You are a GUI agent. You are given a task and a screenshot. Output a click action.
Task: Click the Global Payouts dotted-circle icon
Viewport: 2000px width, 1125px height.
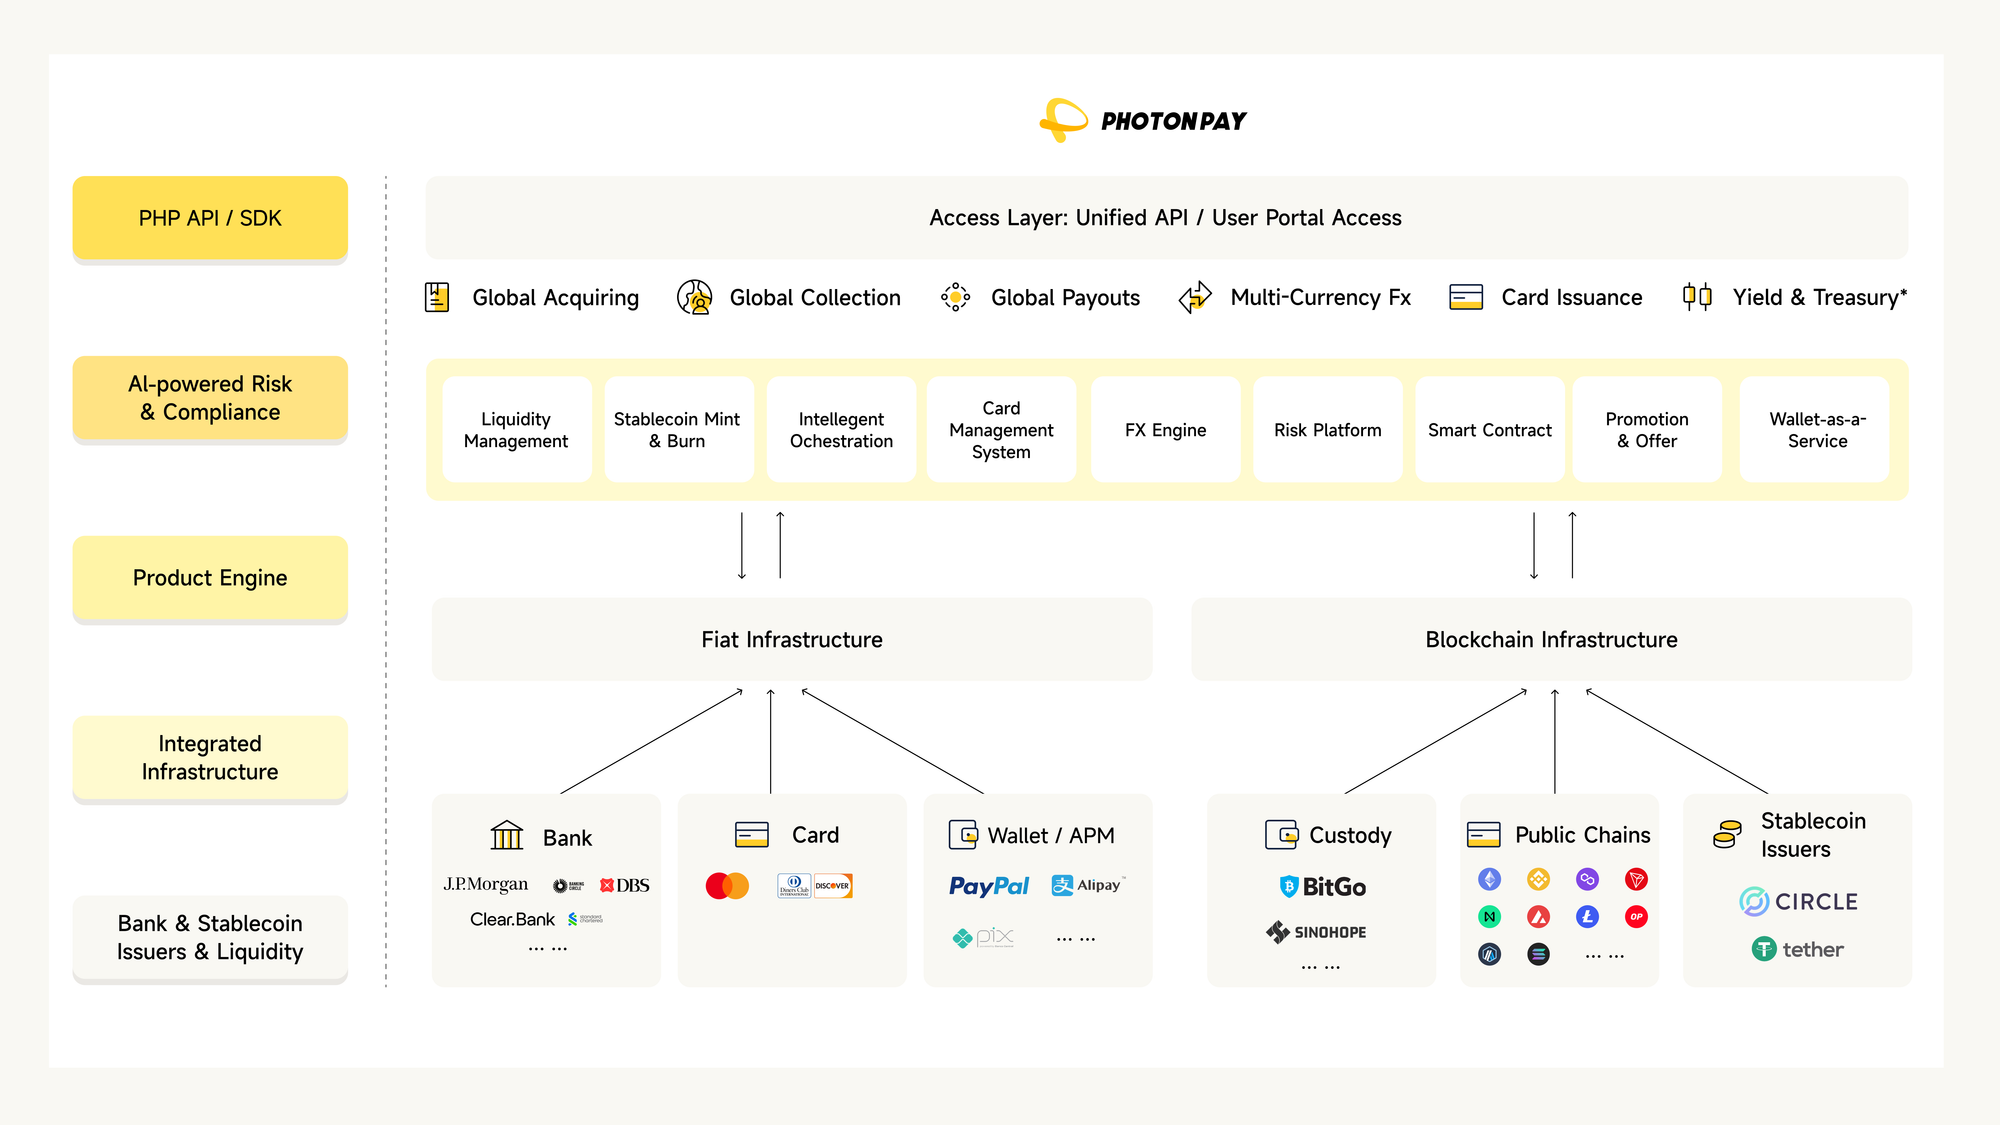[x=955, y=297]
